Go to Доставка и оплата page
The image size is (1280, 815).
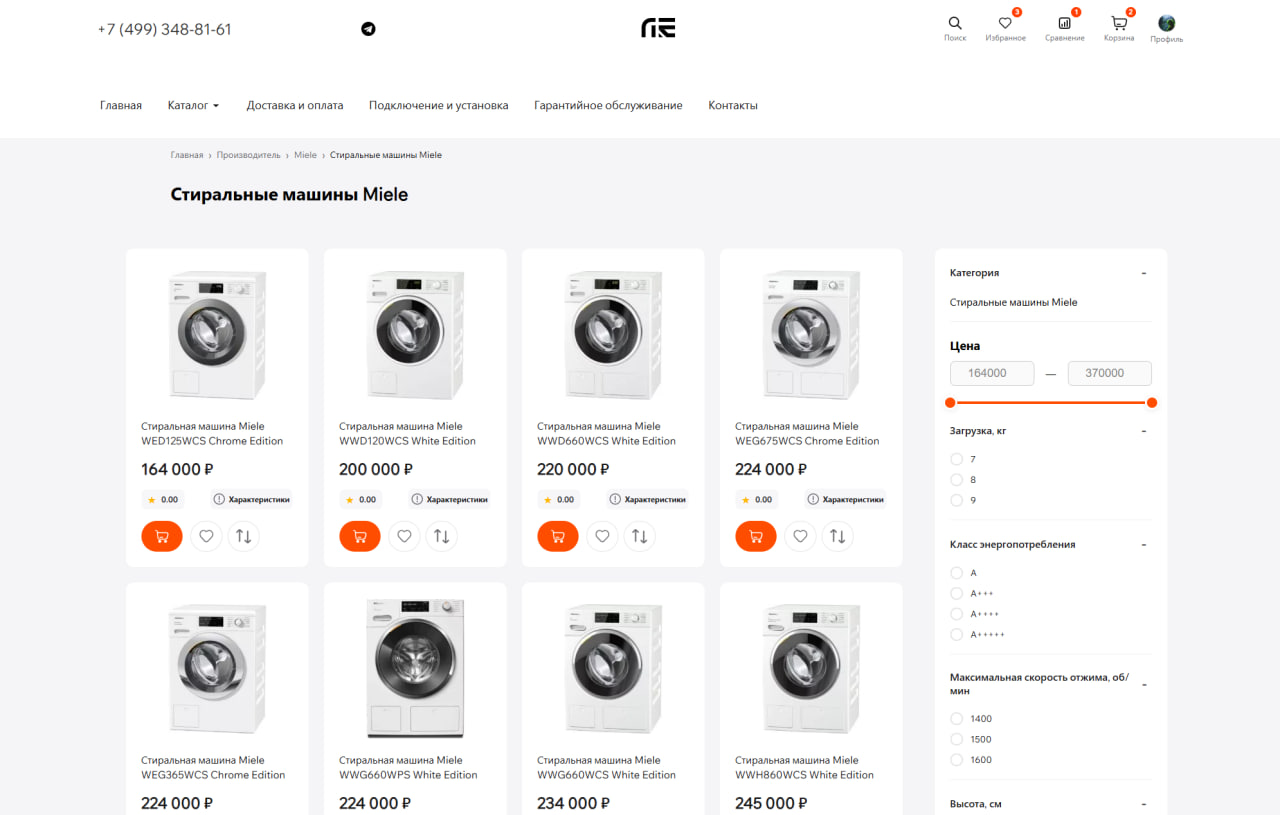295,105
